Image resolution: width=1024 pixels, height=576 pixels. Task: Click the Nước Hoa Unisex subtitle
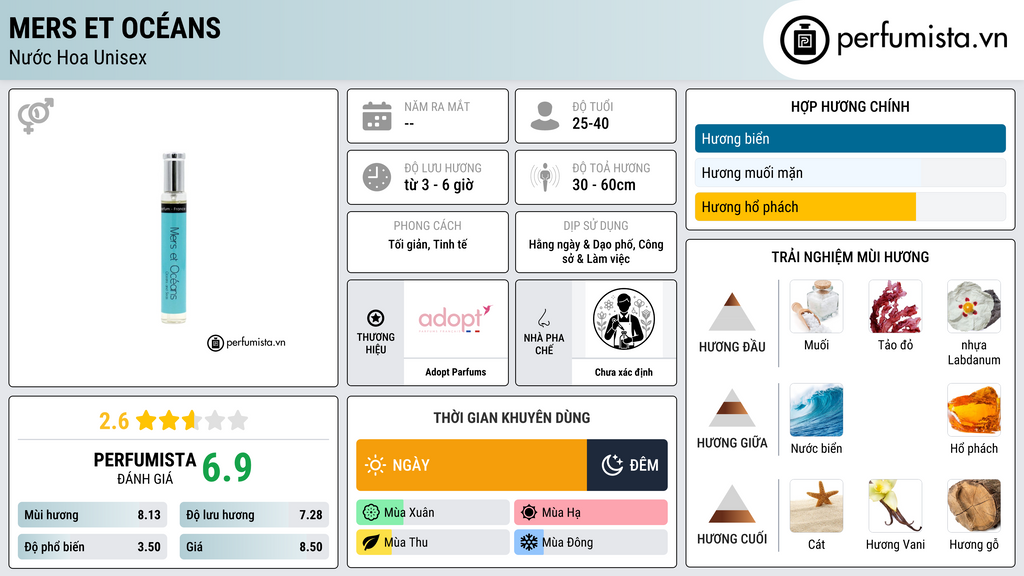tap(78, 58)
